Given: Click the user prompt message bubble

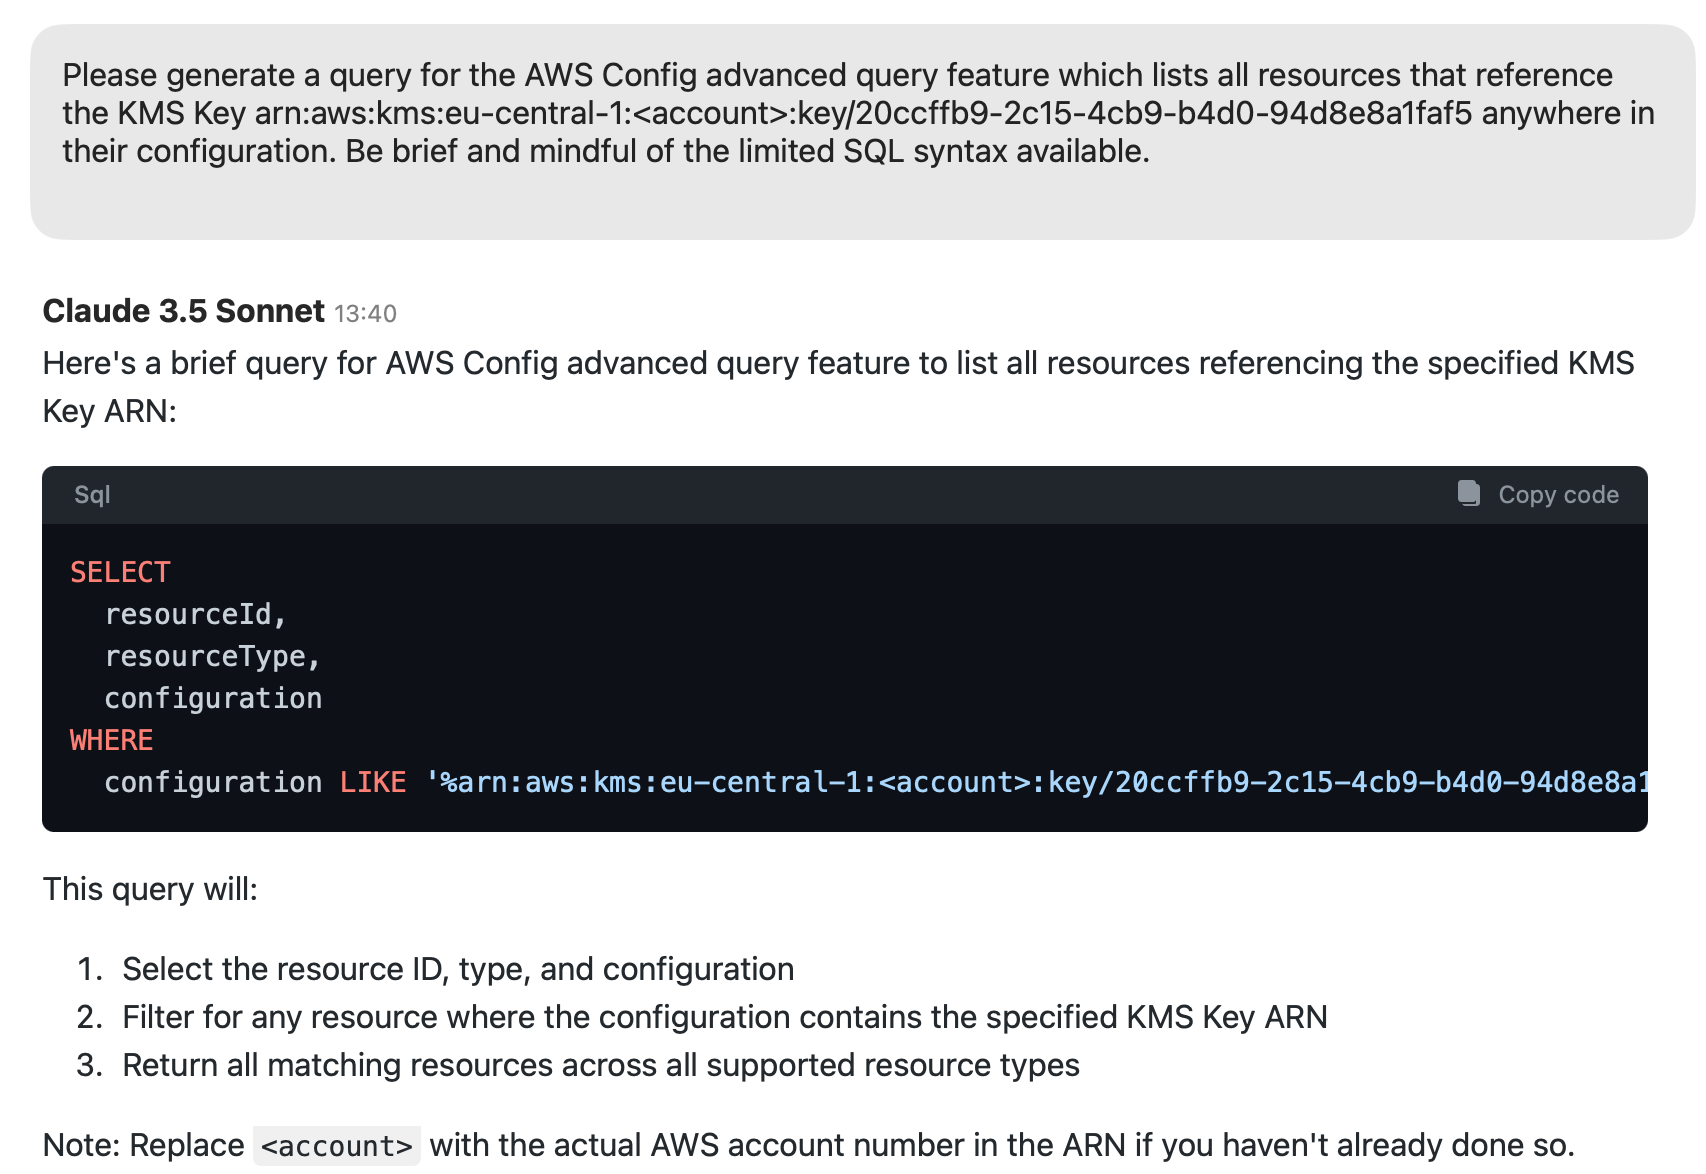Looking at the screenshot, I should point(862,132).
